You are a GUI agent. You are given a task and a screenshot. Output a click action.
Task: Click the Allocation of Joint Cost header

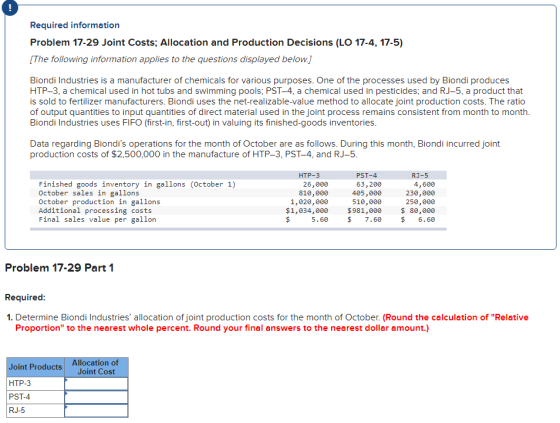(x=96, y=367)
